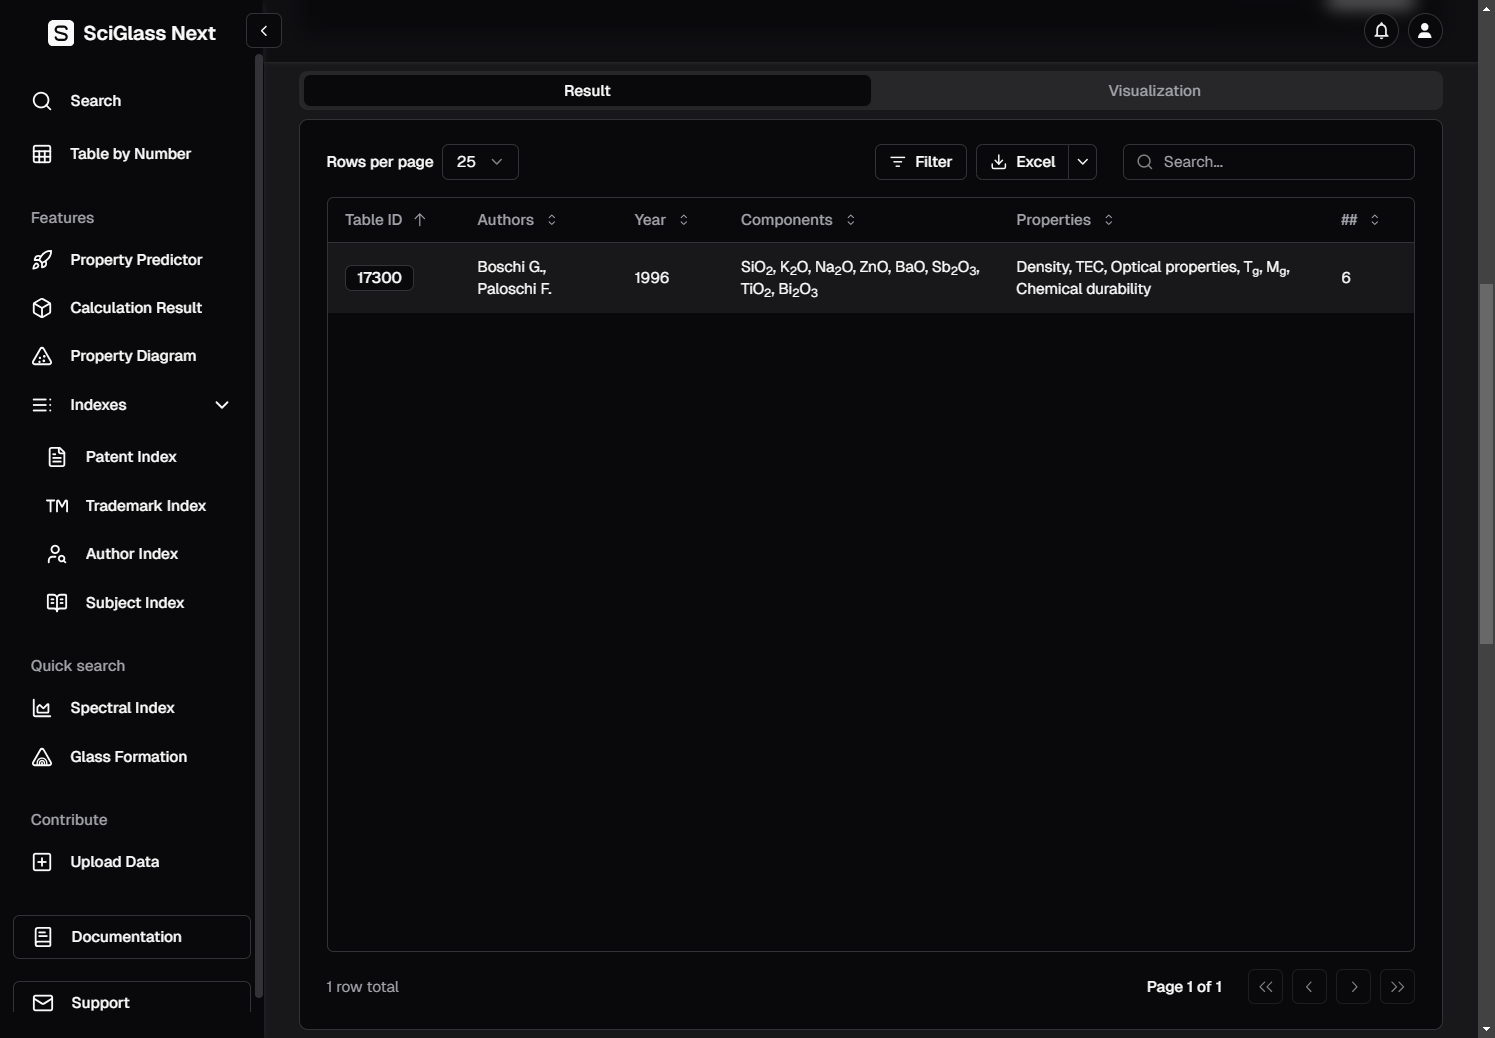Viewport: 1495px width, 1038px height.
Task: Click the notifications bell icon
Action: point(1381,31)
